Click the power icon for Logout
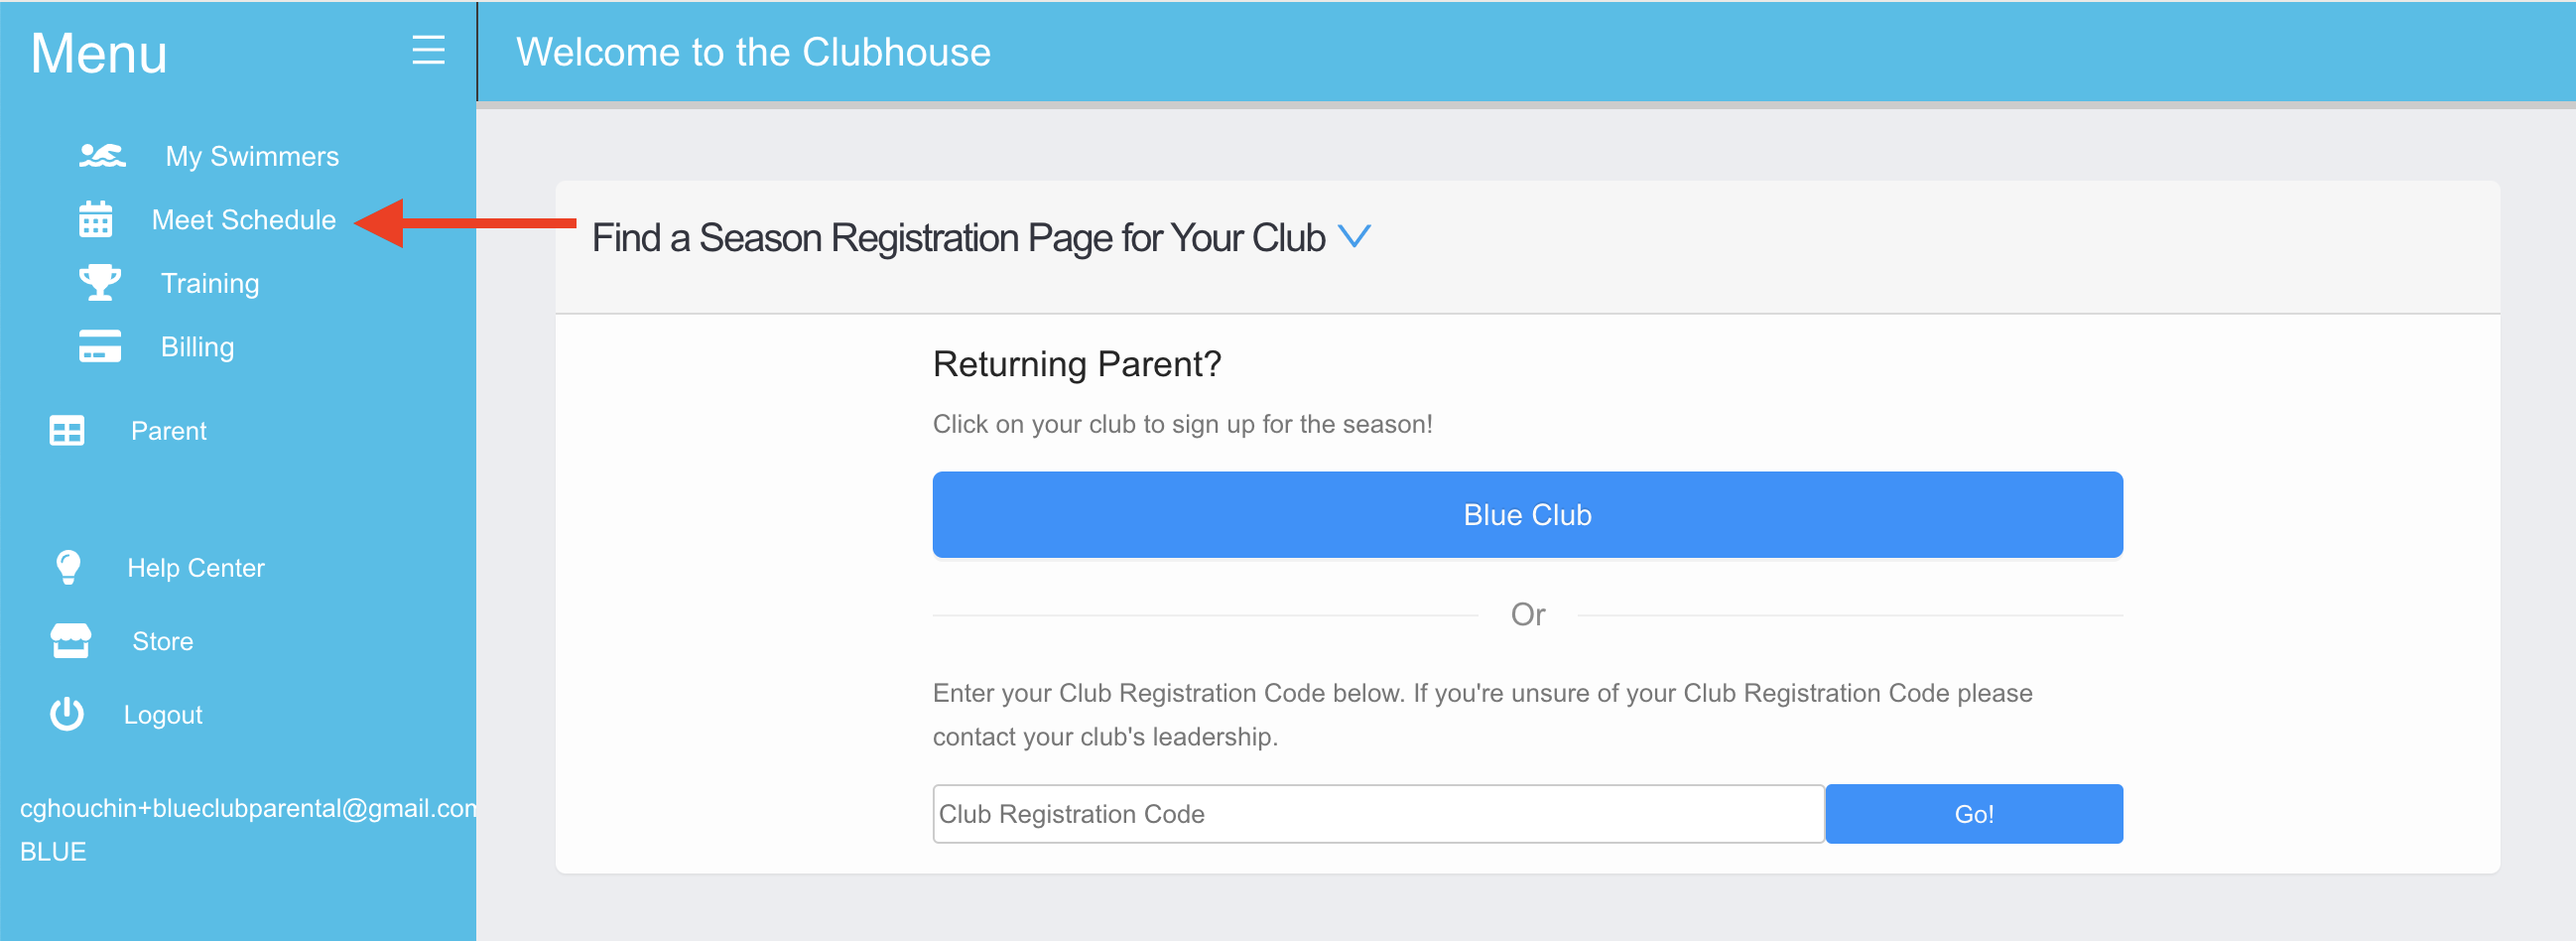The width and height of the screenshot is (2576, 941). pos(67,714)
